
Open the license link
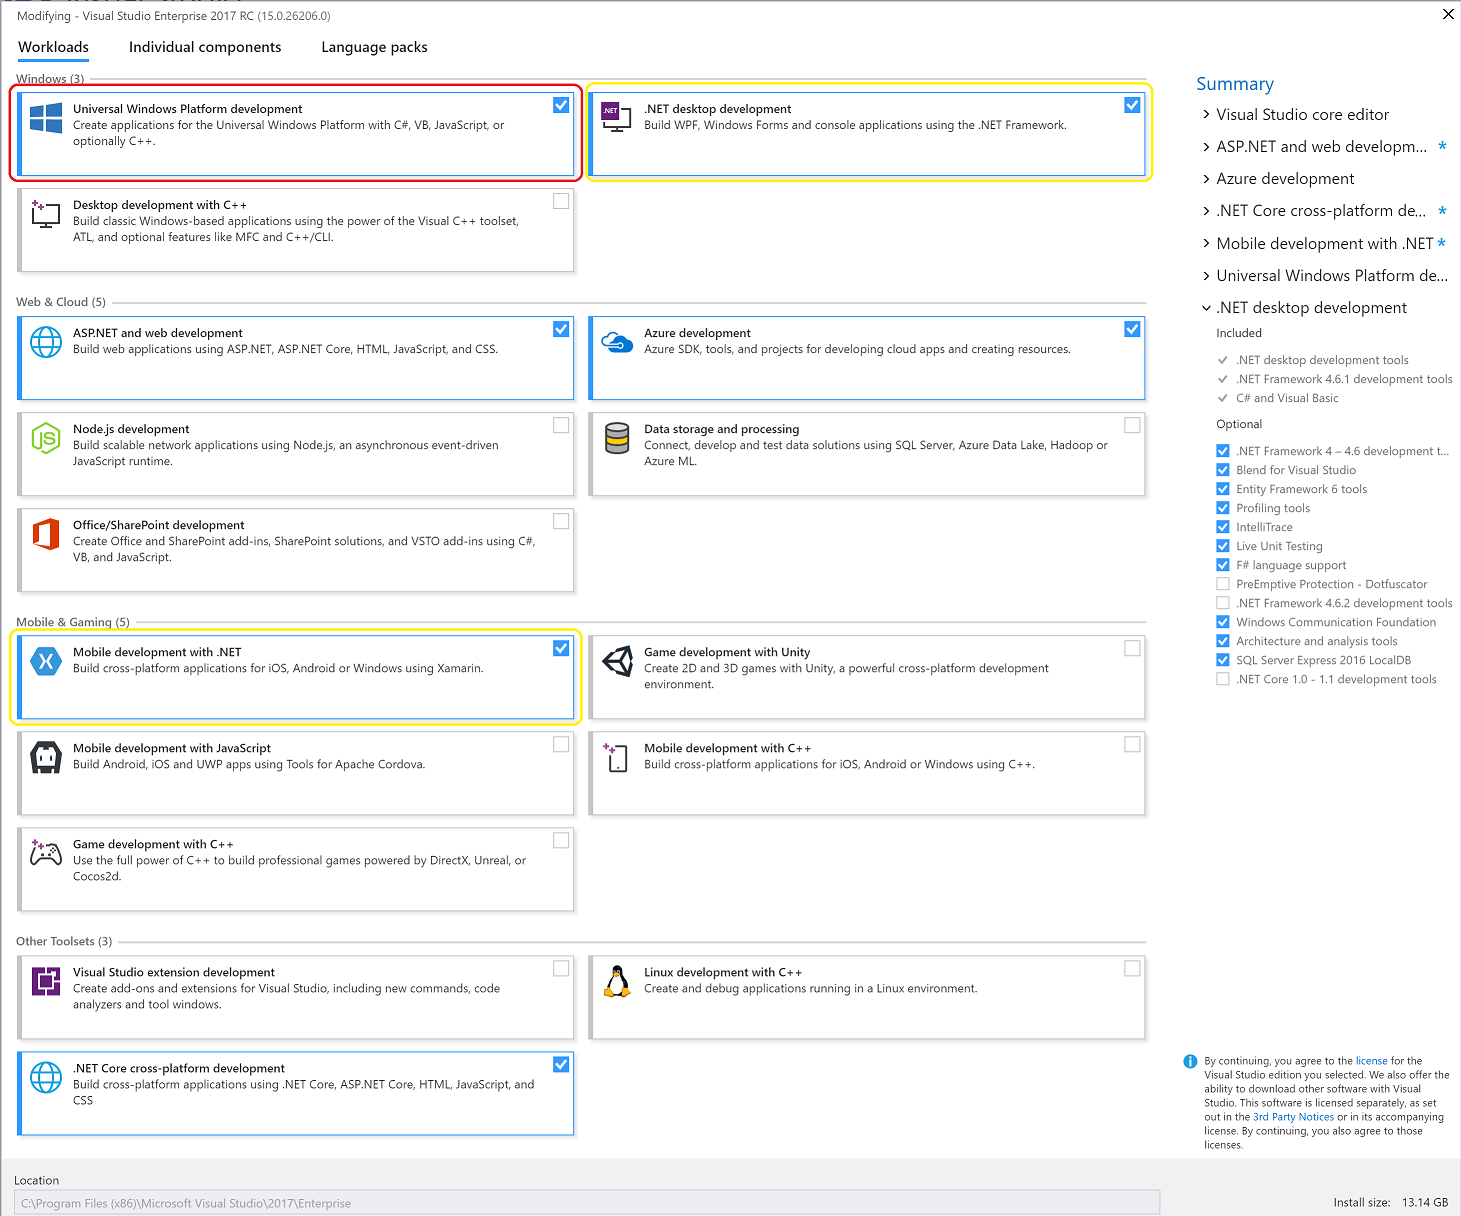click(x=1371, y=1061)
